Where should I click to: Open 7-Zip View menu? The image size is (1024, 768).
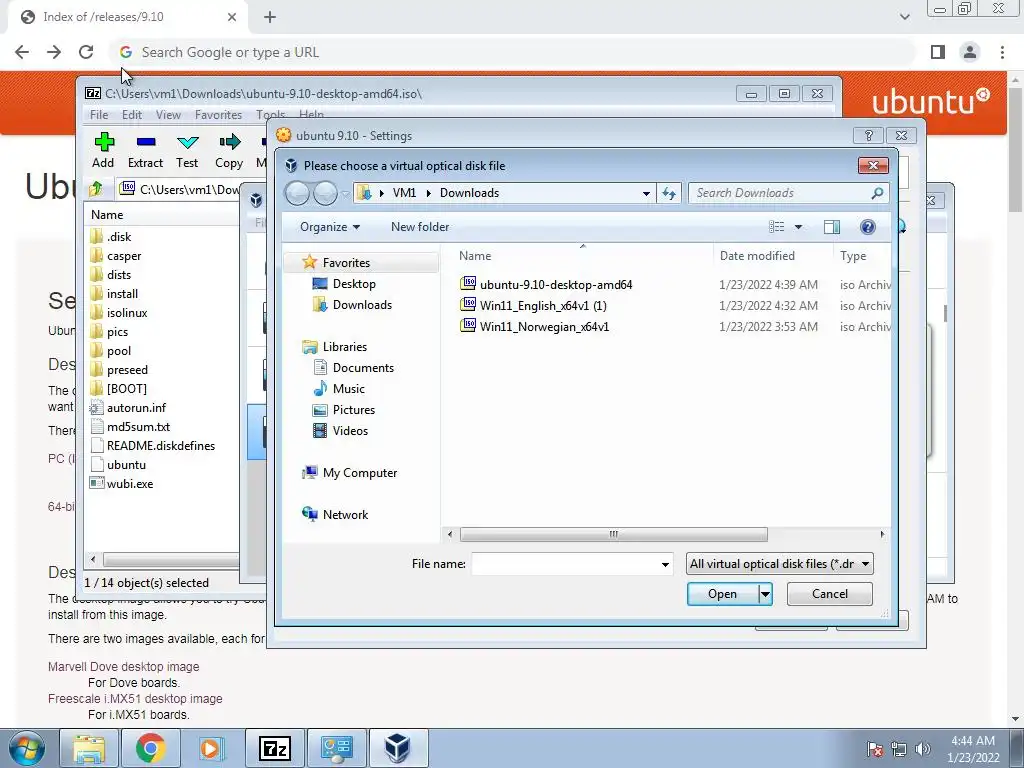click(x=168, y=115)
